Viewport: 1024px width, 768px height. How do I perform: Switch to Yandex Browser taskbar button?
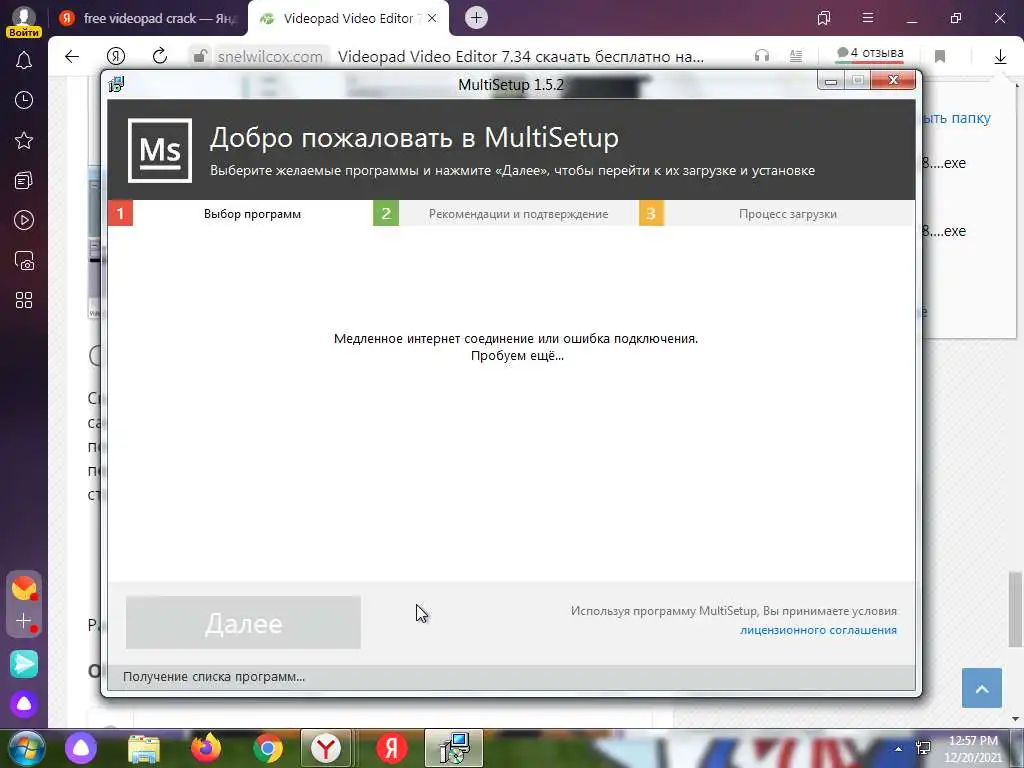(326, 748)
